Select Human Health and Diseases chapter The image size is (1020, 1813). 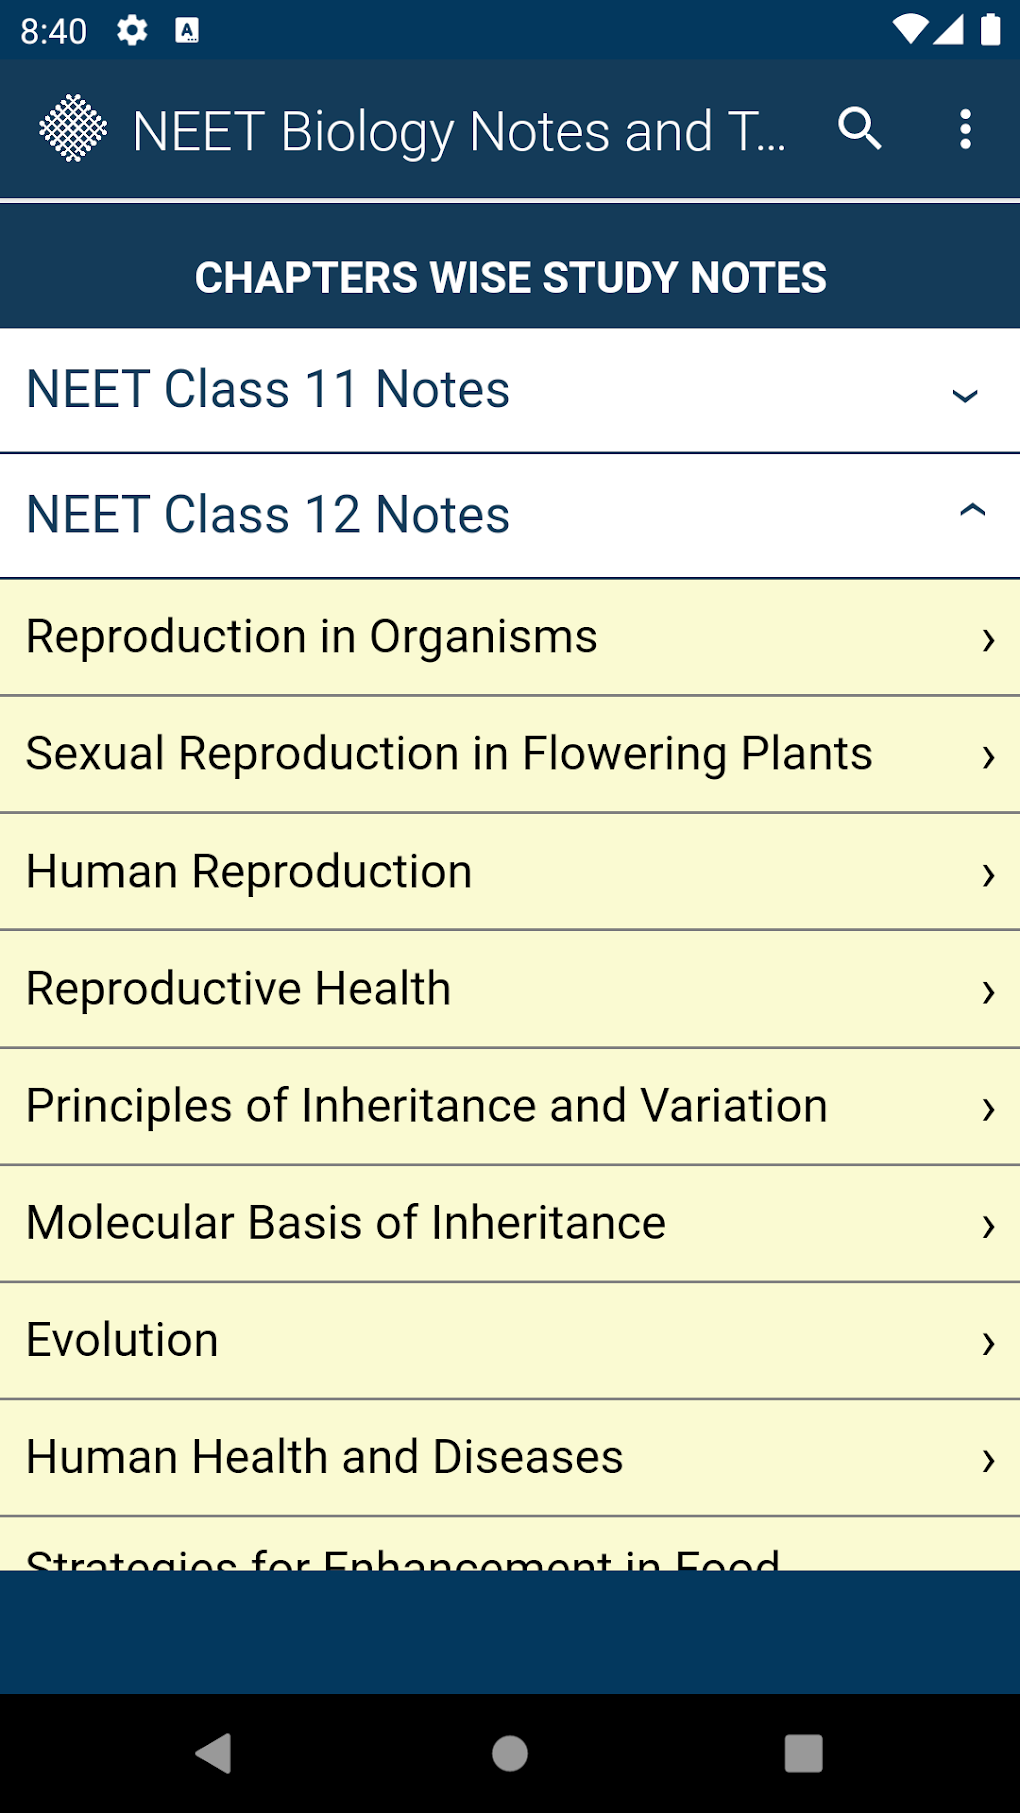click(x=324, y=1457)
